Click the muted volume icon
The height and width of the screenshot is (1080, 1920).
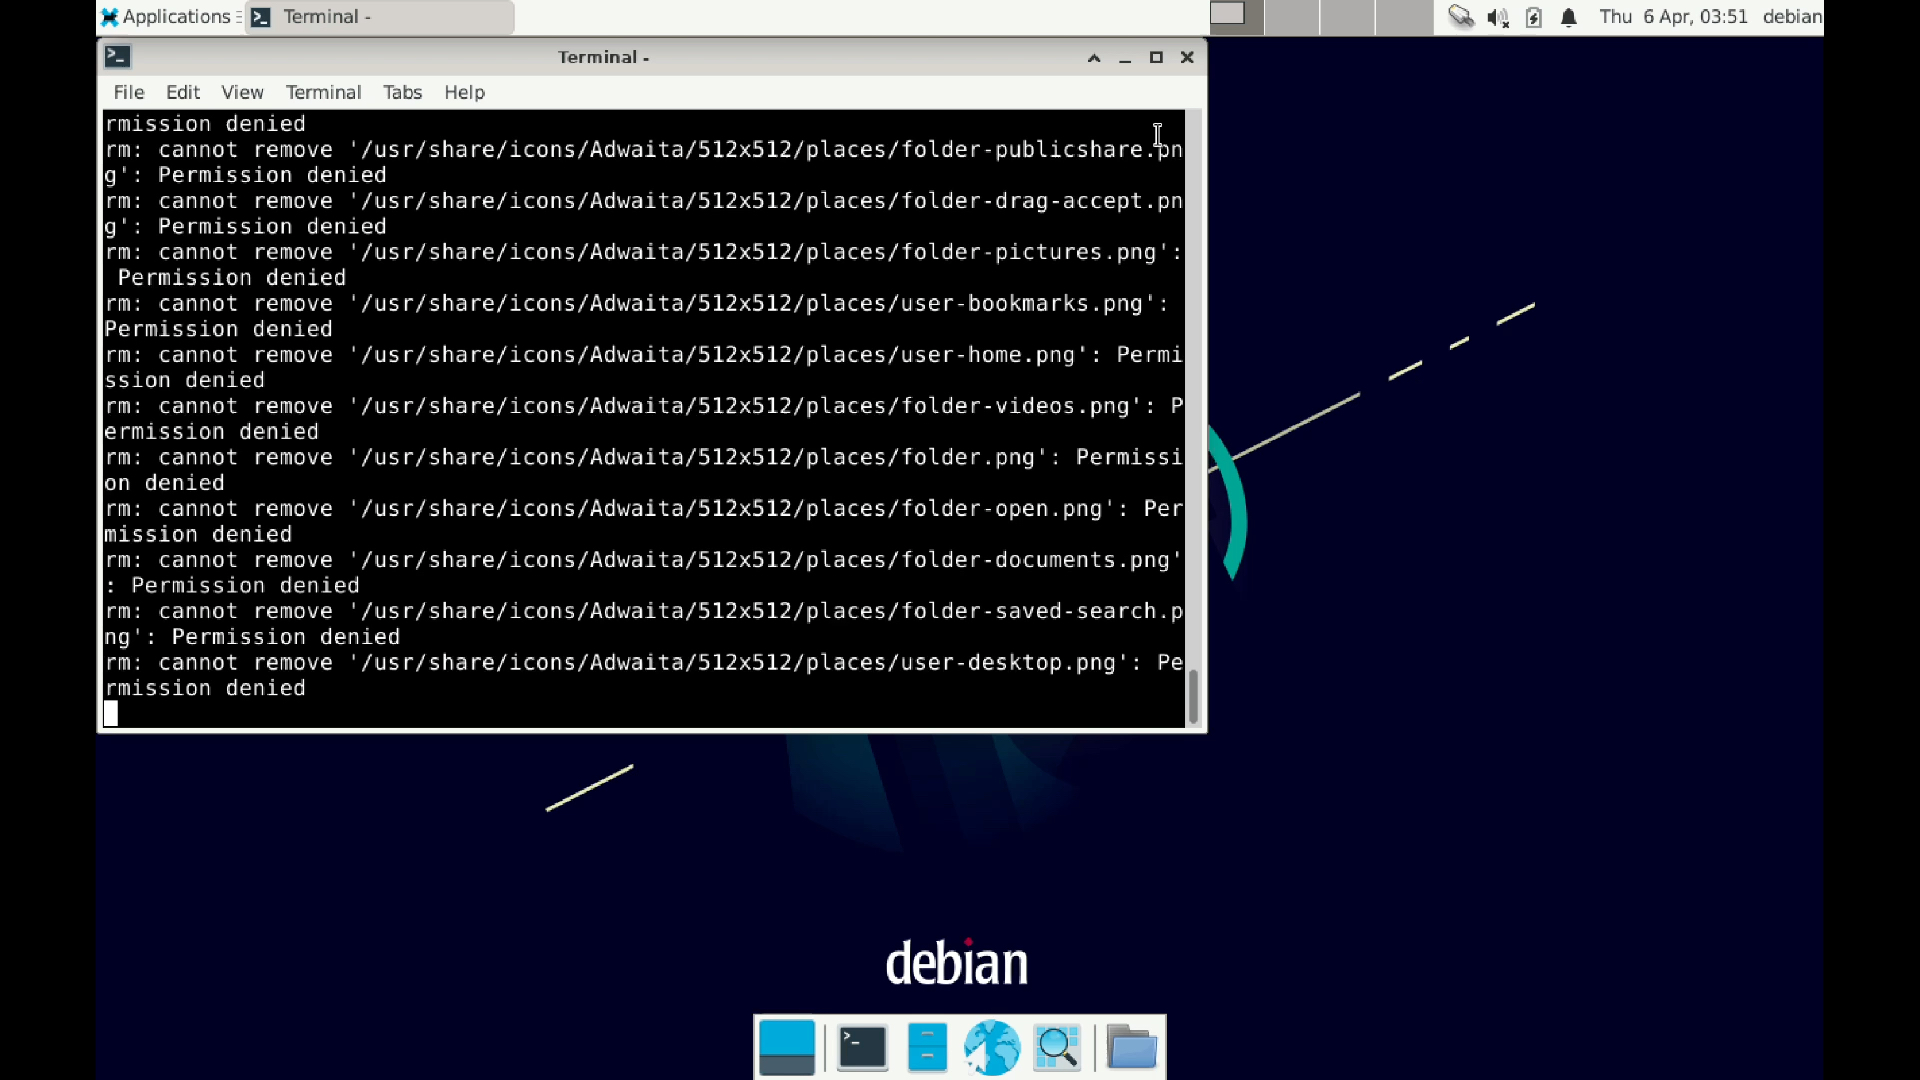[x=1497, y=17]
